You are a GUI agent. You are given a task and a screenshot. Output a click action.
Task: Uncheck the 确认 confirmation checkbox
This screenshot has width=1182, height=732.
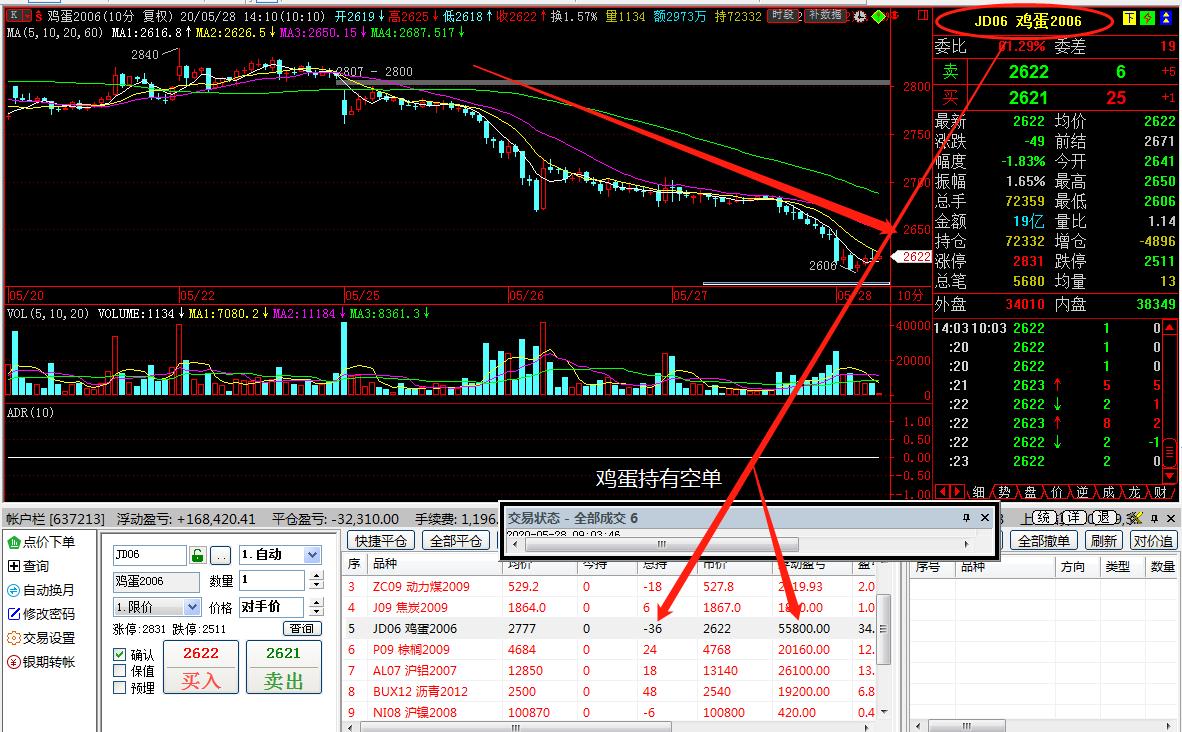click(x=120, y=655)
